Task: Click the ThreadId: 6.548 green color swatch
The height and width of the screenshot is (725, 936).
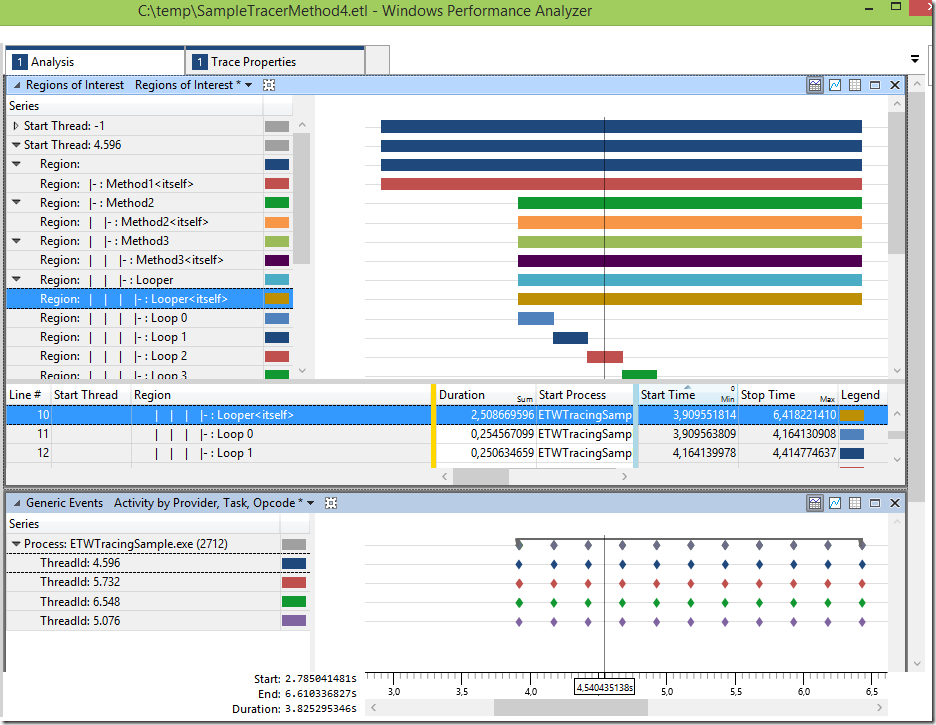Action: [x=294, y=601]
